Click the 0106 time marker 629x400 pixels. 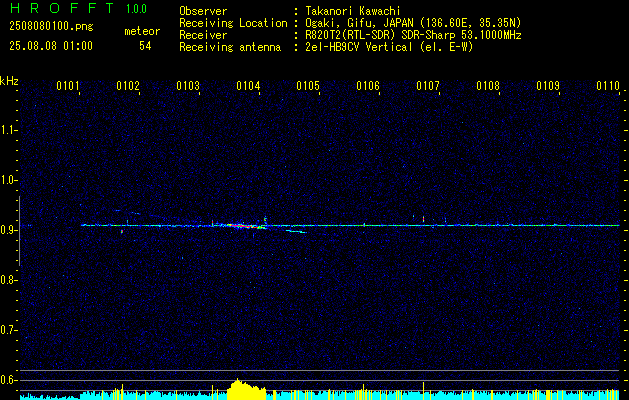click(368, 86)
